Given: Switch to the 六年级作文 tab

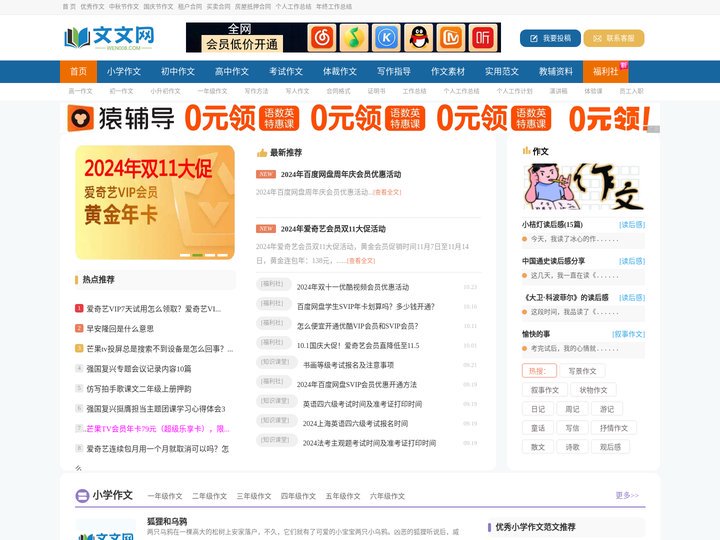Looking at the screenshot, I should point(388,496).
